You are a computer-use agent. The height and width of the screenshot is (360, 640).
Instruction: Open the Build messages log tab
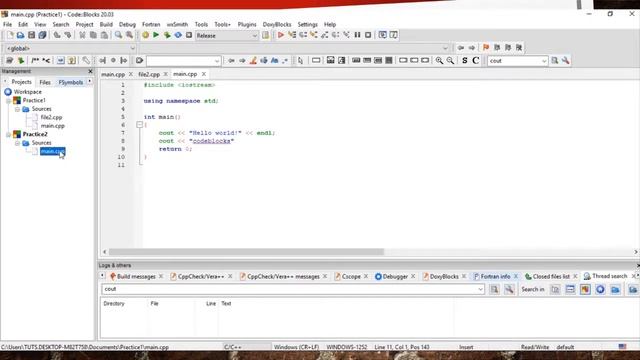pos(136,276)
